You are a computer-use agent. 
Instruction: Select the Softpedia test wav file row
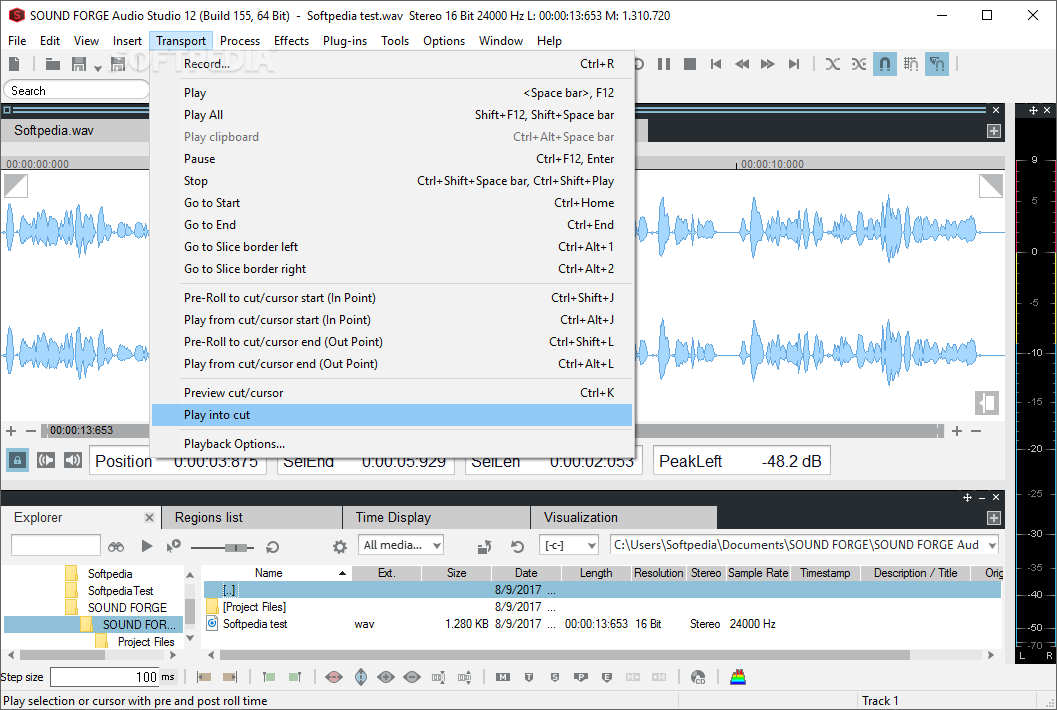601,624
